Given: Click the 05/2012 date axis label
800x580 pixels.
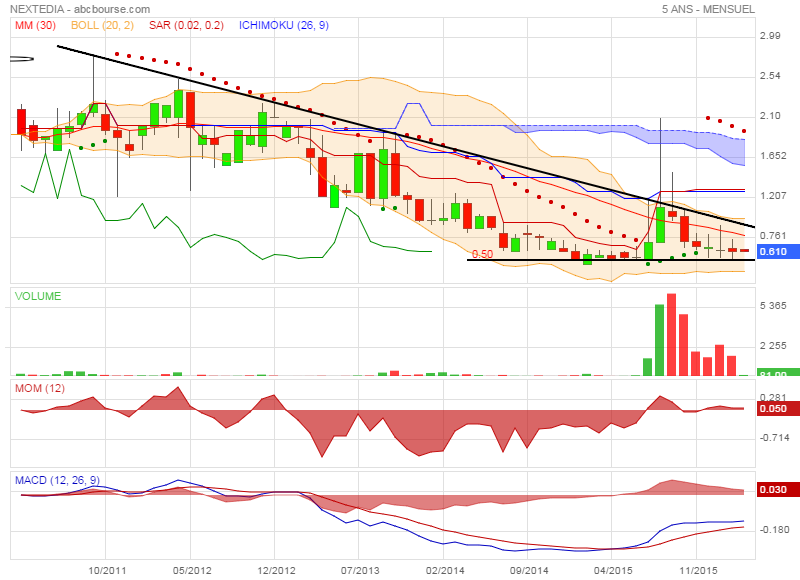Looking at the screenshot, I should 192,570.
